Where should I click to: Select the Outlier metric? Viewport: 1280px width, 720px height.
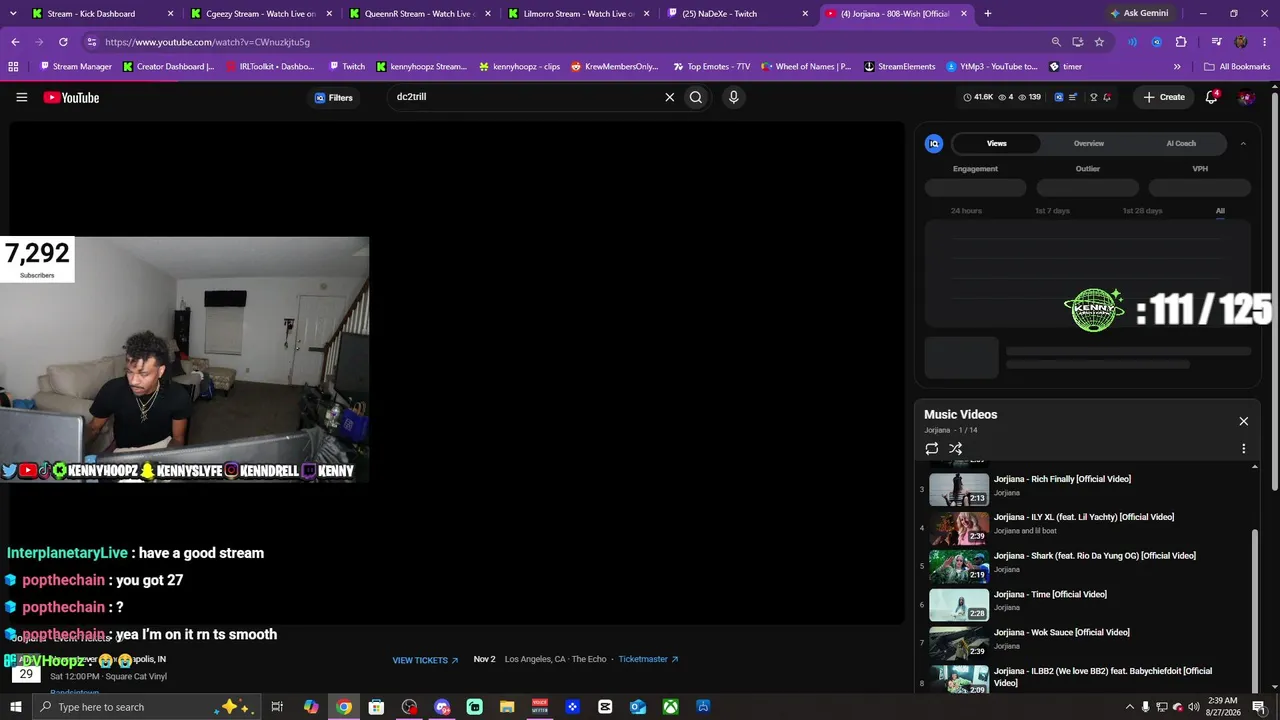tap(1088, 169)
